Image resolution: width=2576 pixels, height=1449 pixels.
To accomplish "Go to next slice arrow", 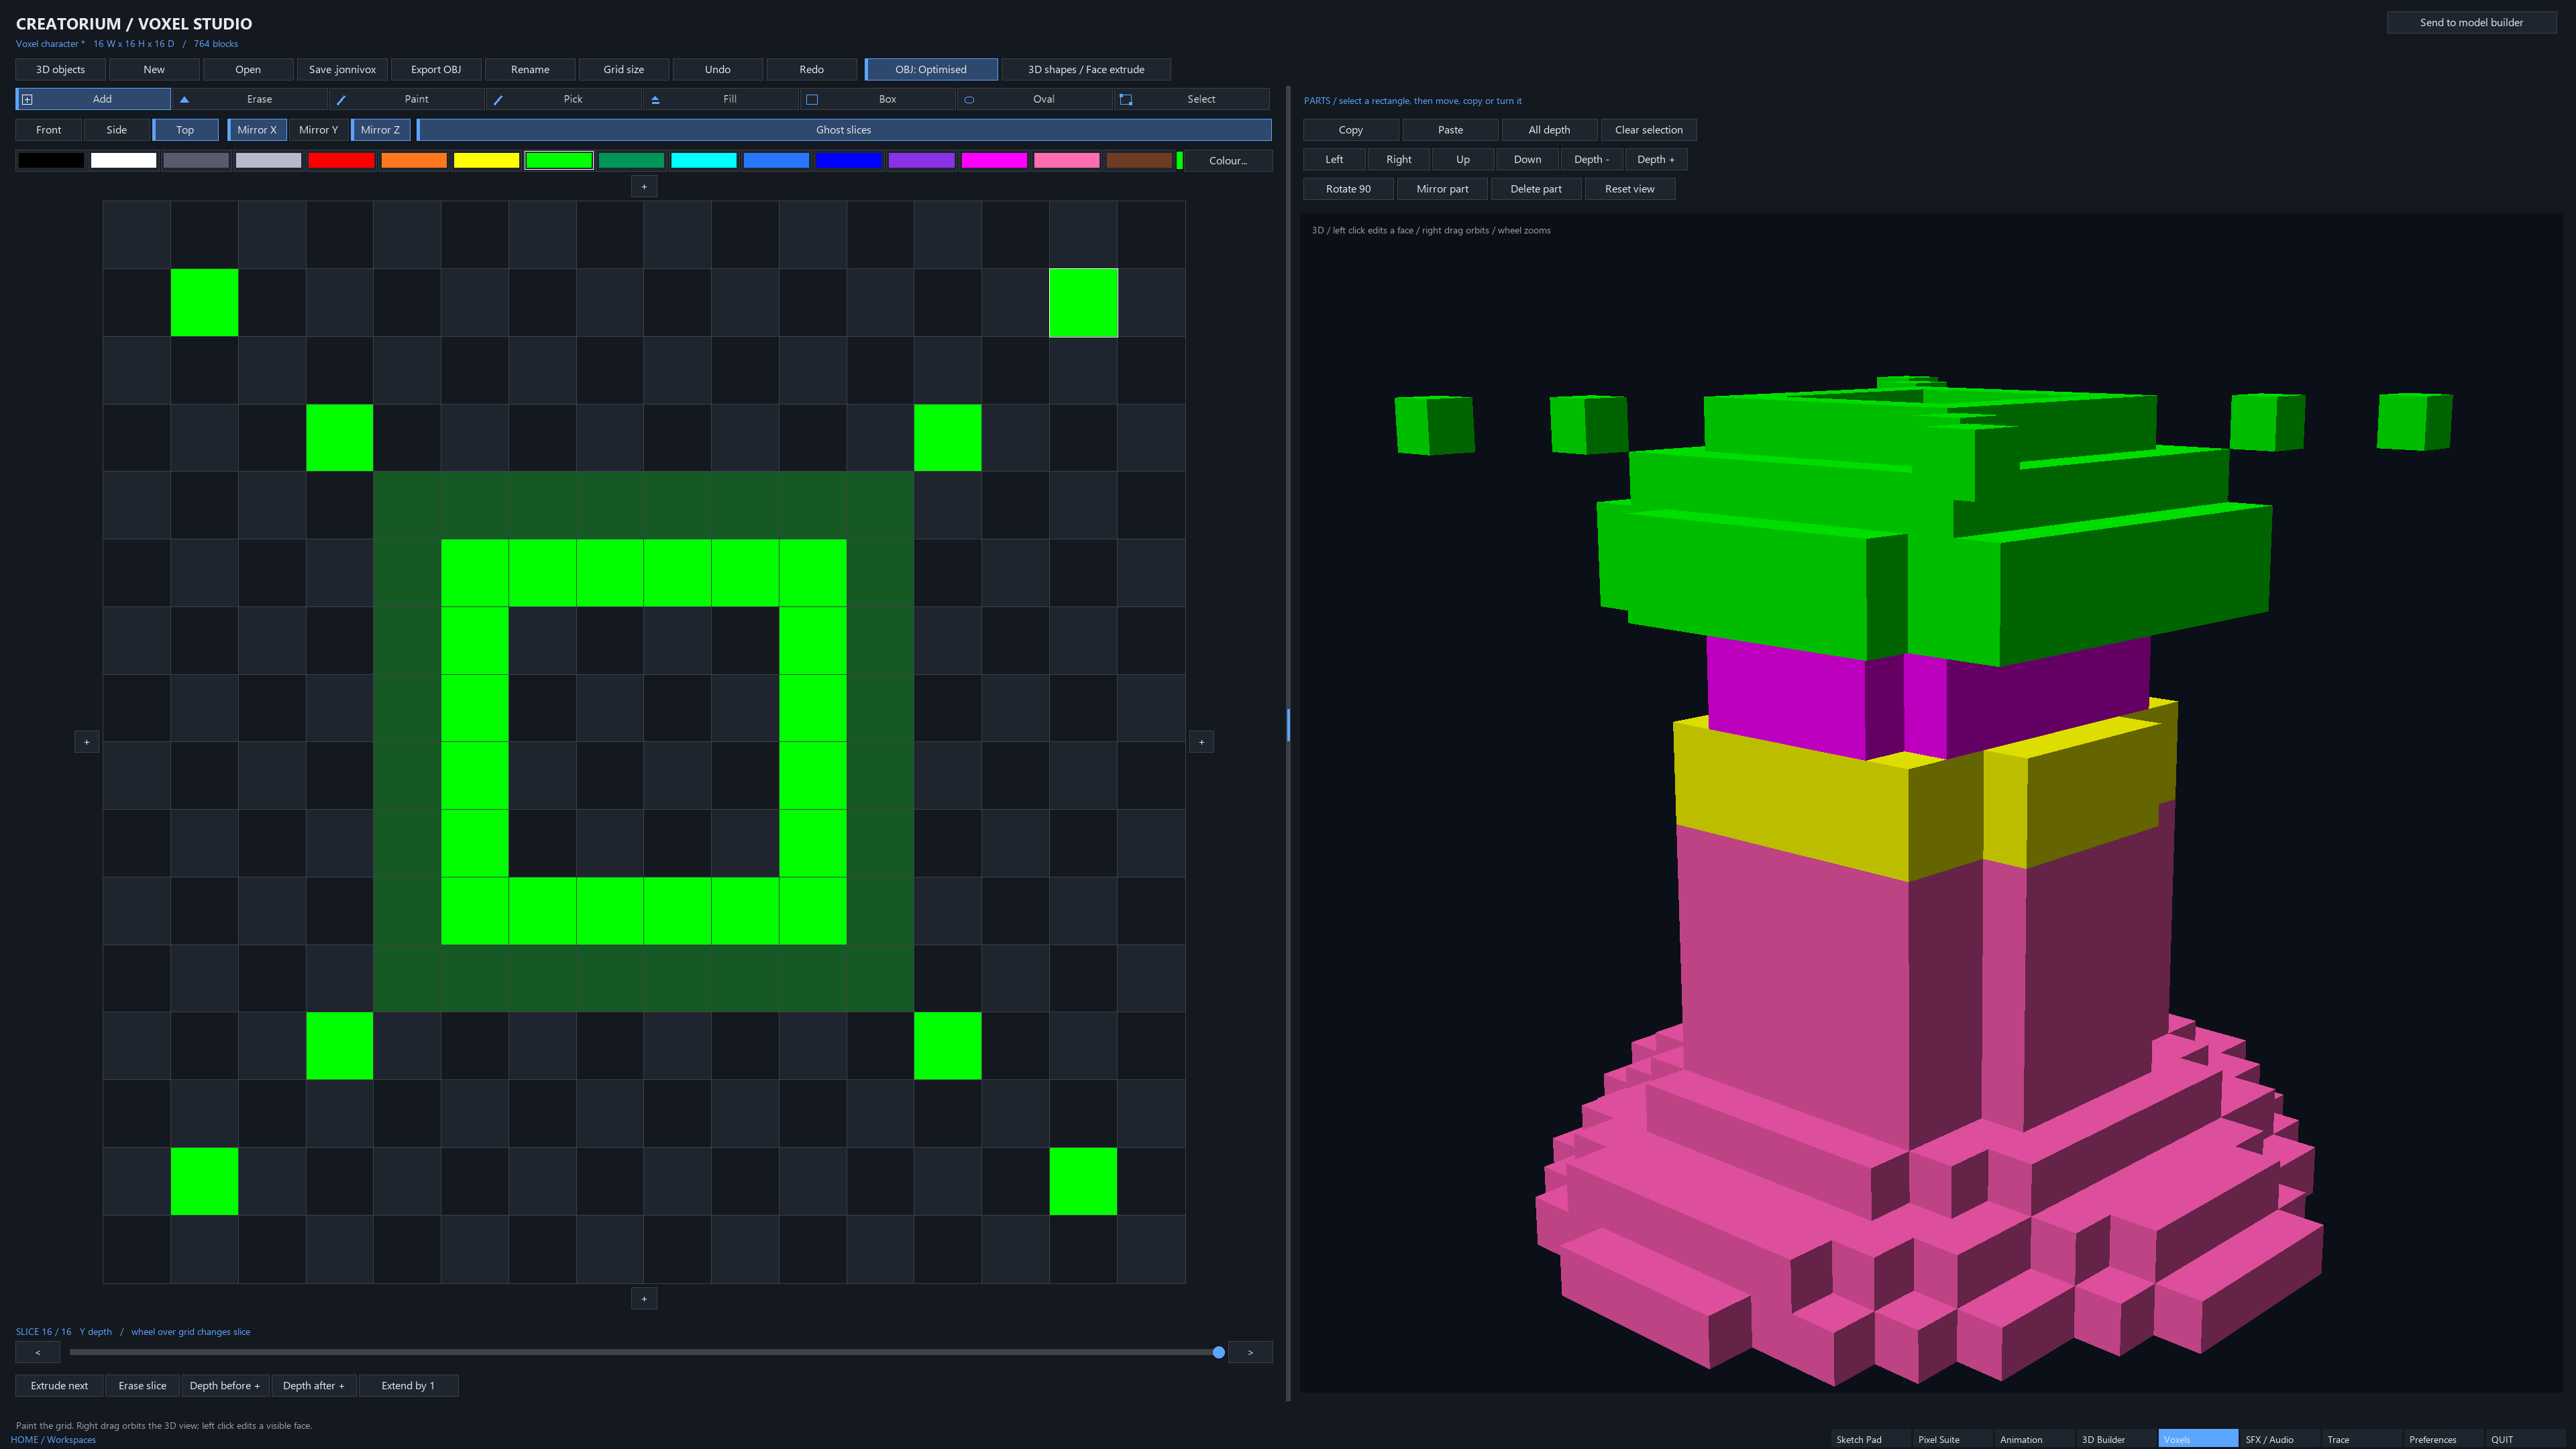I will pyautogui.click(x=1250, y=1352).
